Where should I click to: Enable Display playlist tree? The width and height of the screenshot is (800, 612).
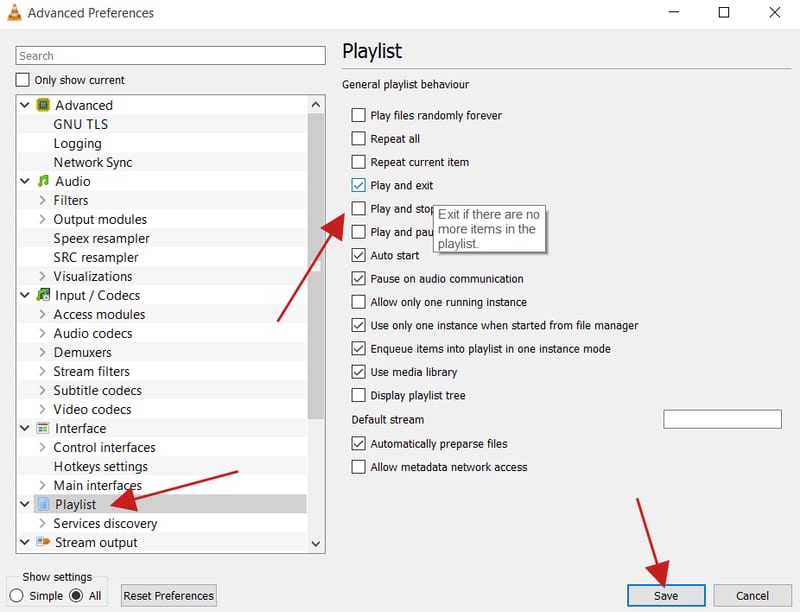coord(359,395)
